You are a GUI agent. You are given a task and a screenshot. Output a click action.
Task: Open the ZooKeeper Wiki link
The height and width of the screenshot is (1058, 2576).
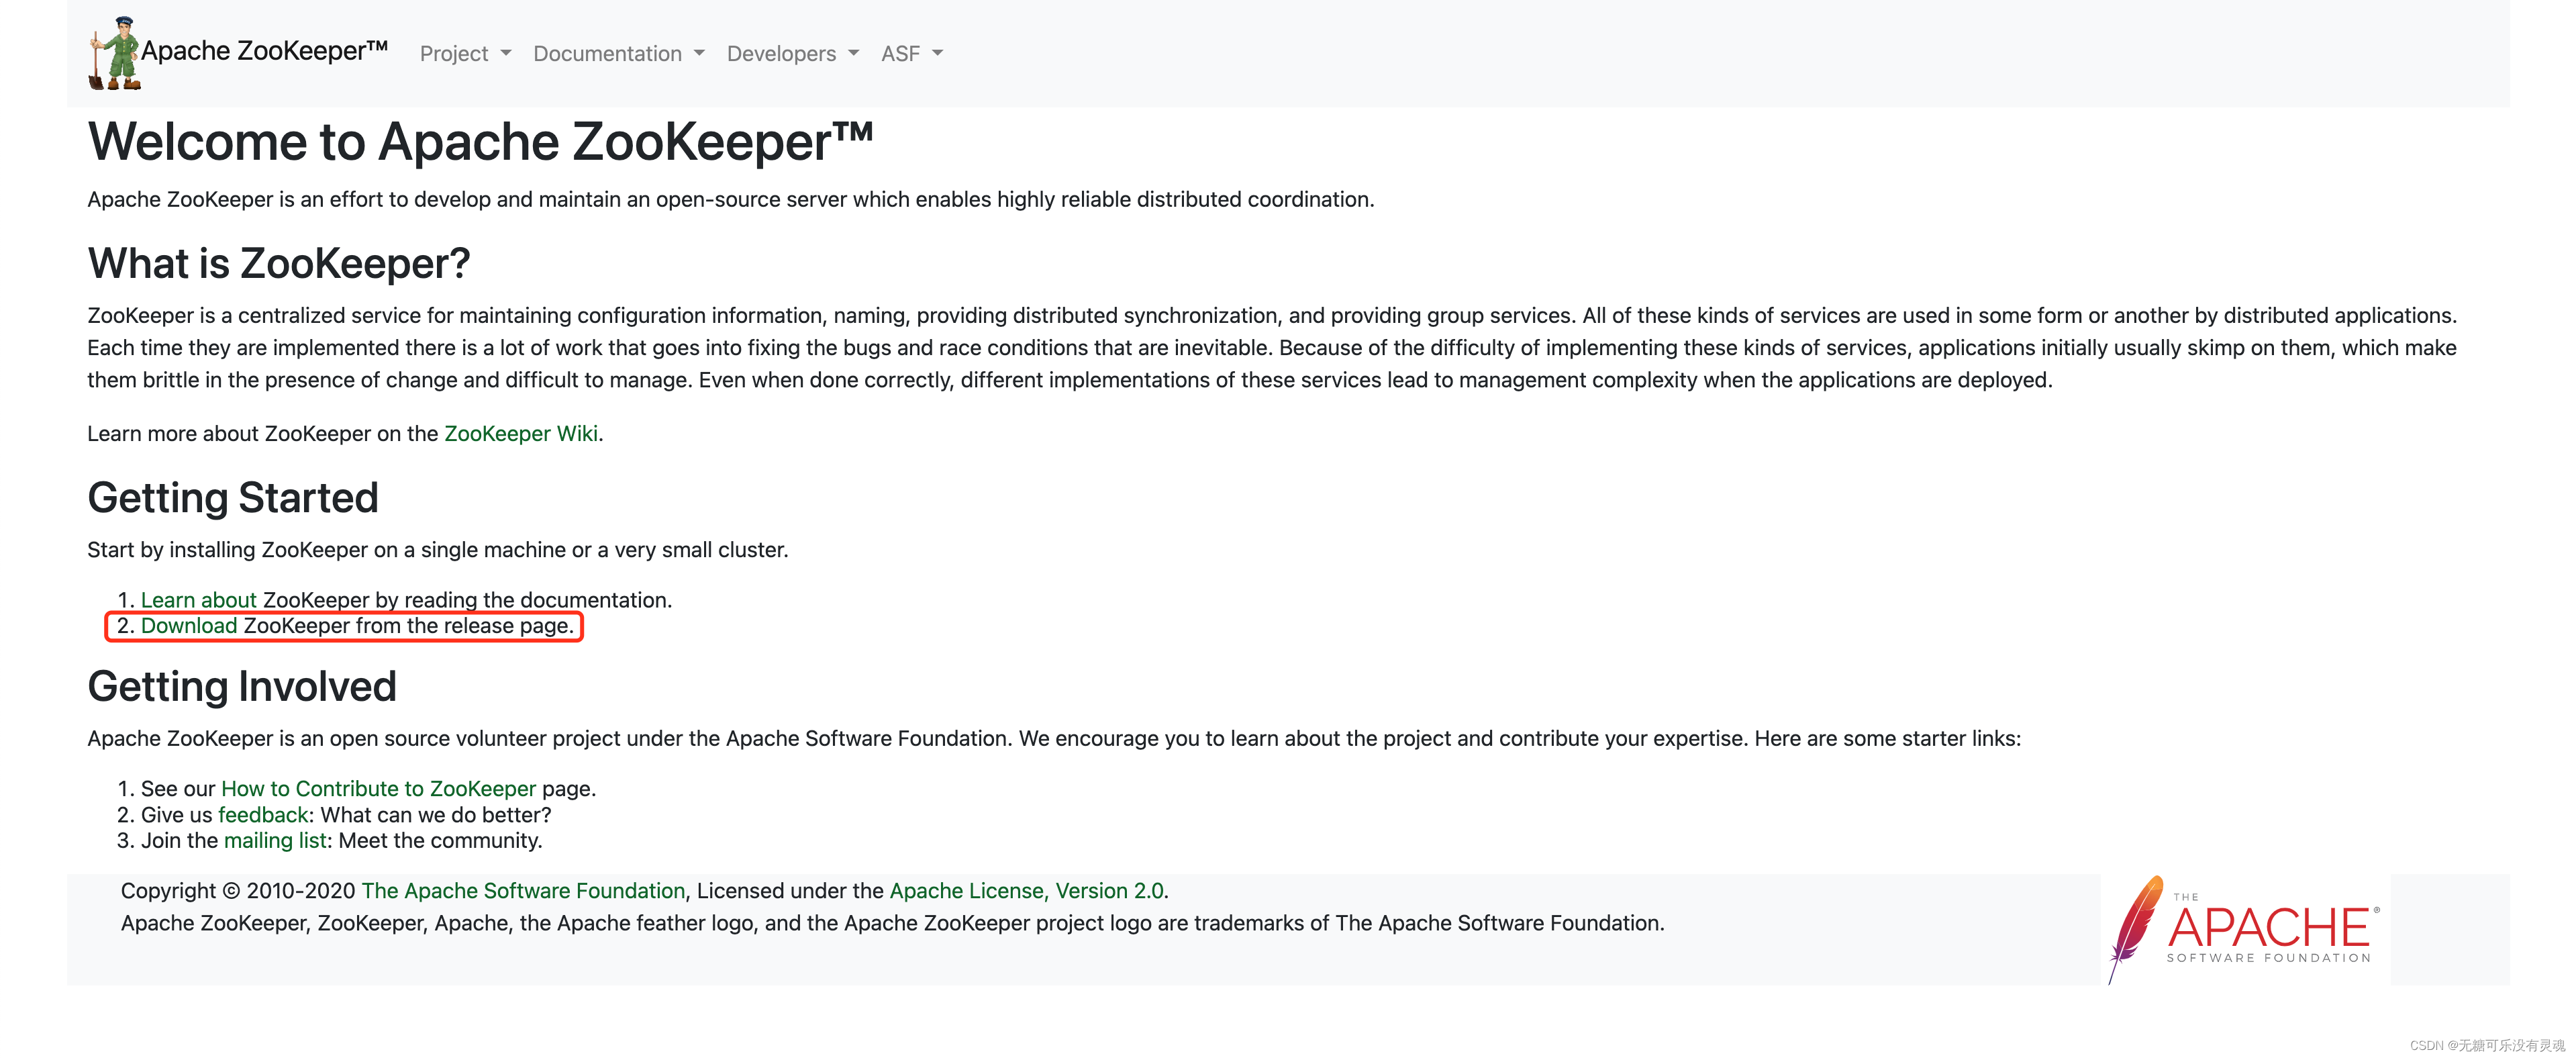[x=521, y=434]
